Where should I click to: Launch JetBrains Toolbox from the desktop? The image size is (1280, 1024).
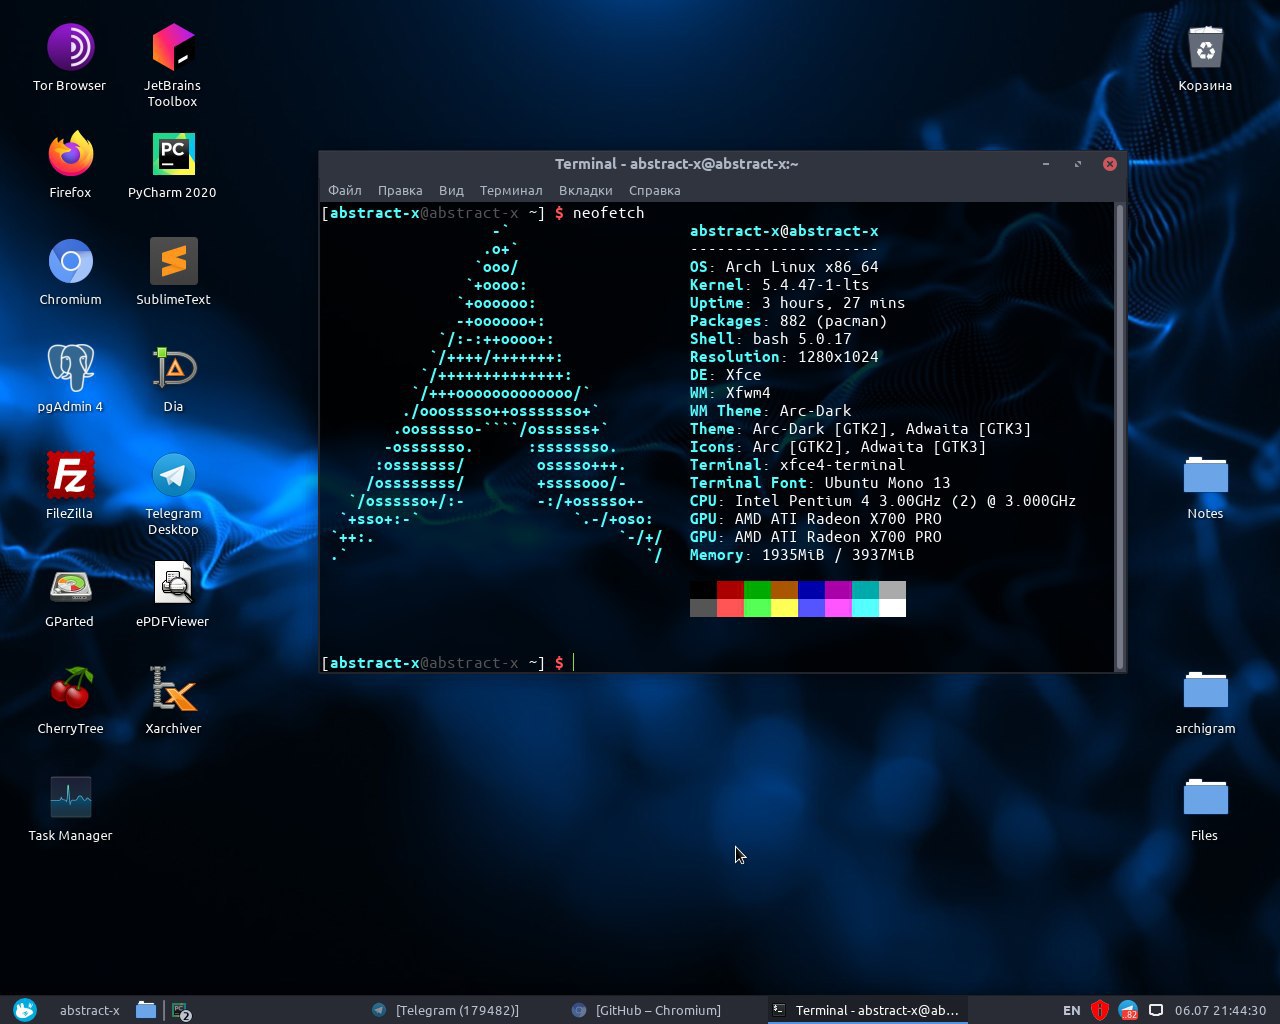172,66
